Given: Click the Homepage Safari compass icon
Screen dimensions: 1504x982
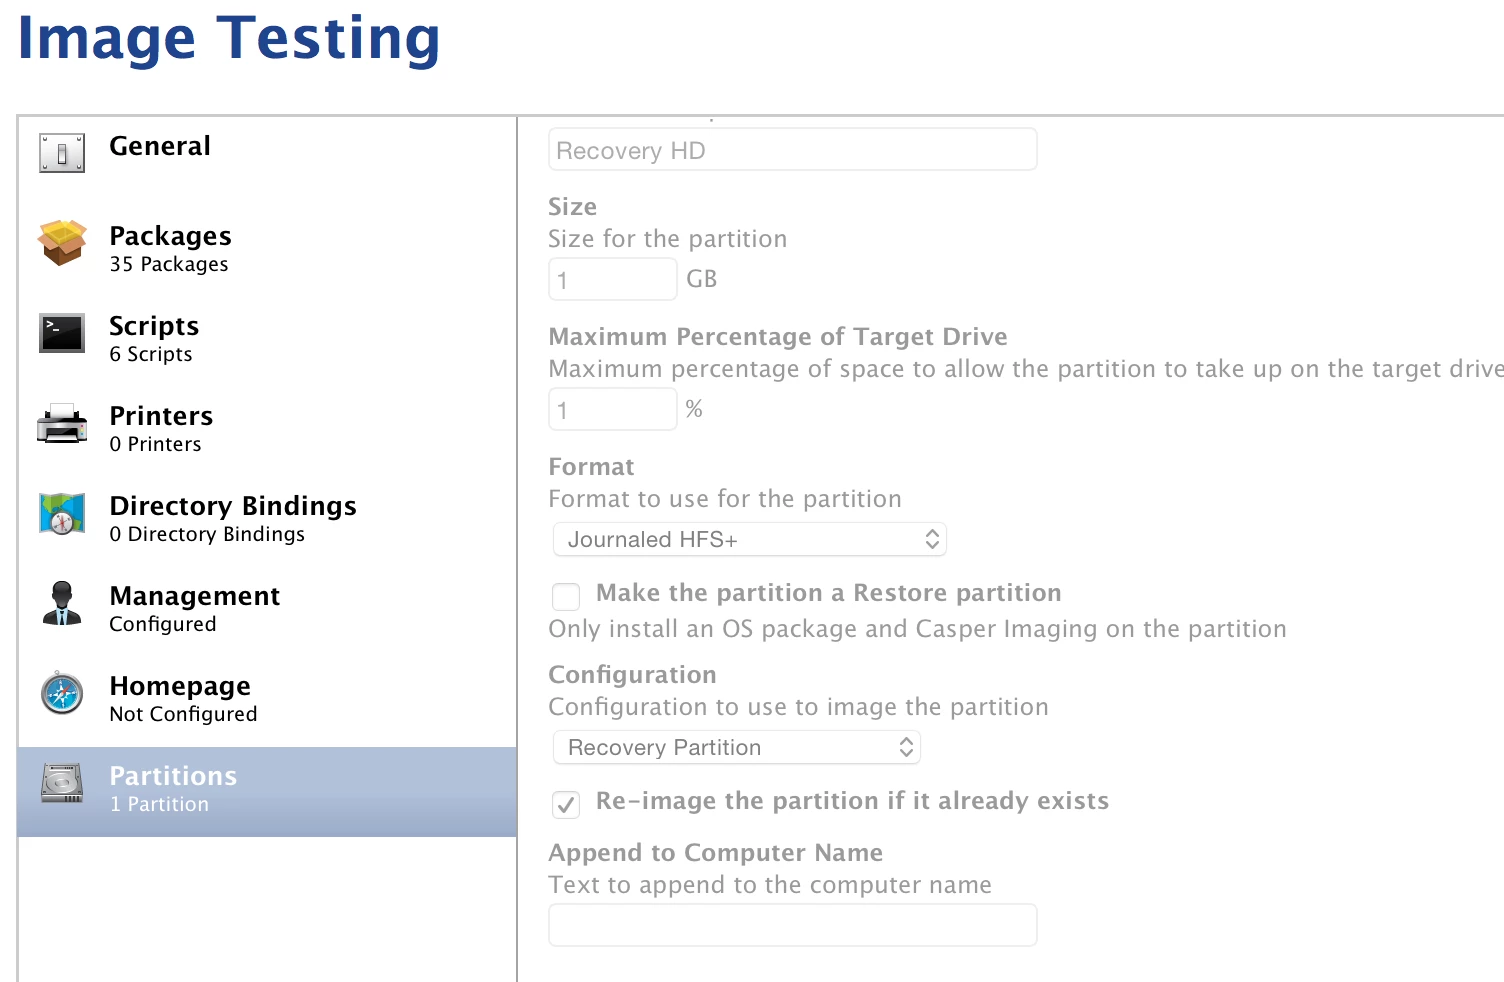Looking at the screenshot, I should click(62, 693).
